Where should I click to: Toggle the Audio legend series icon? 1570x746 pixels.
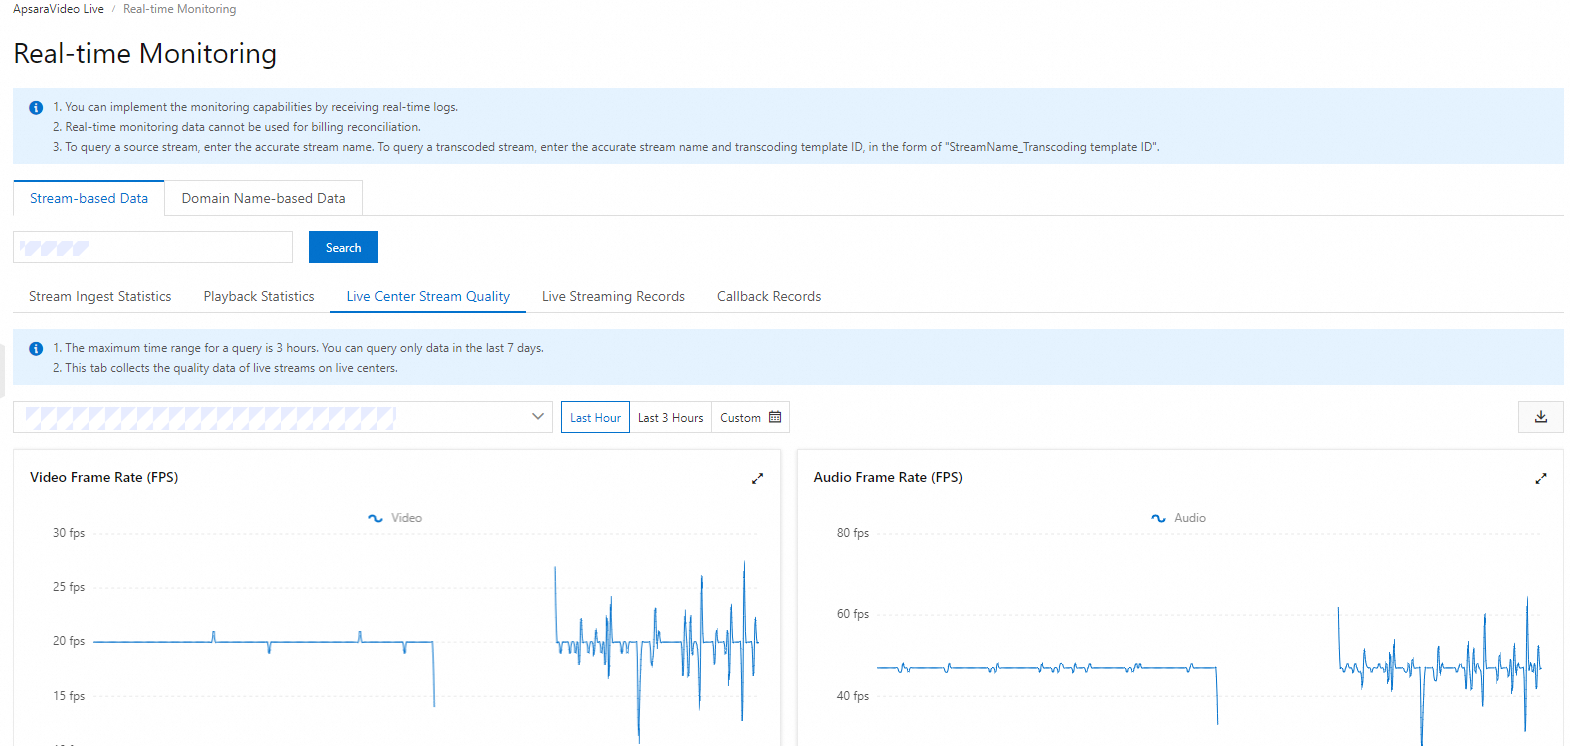1158,518
